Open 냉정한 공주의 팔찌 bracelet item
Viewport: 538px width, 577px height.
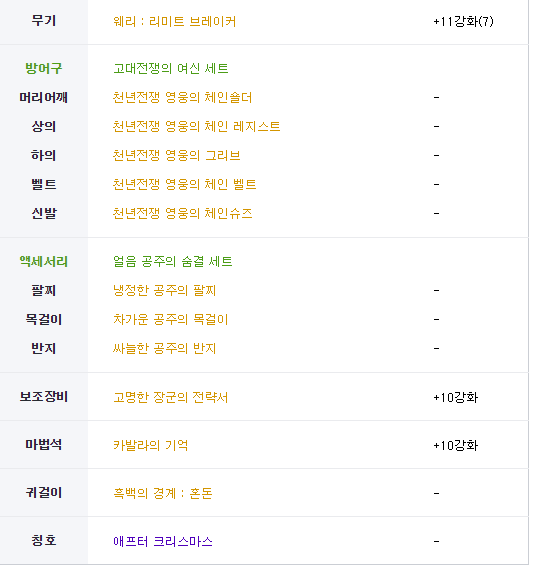pyautogui.click(x=164, y=291)
